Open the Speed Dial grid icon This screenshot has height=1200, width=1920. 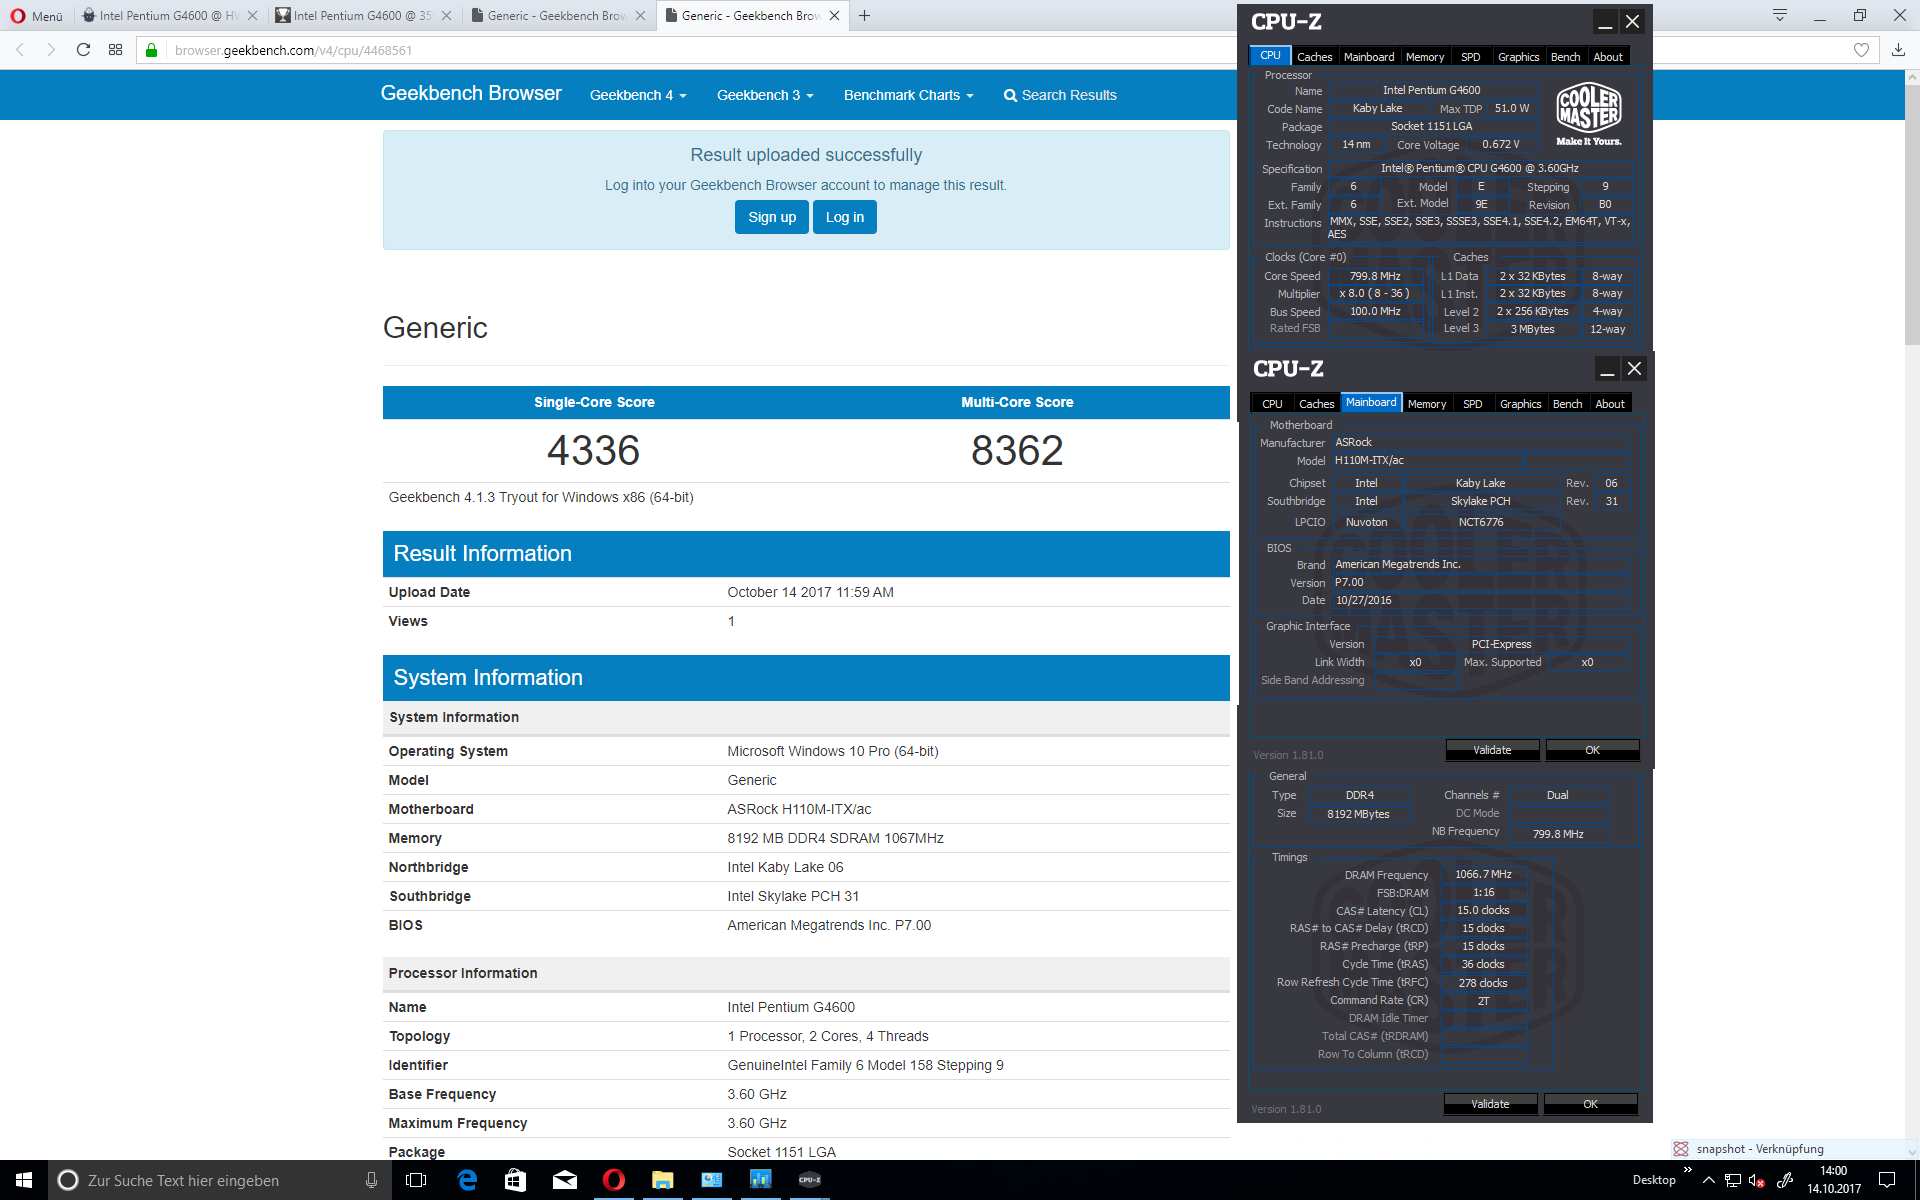(116, 50)
